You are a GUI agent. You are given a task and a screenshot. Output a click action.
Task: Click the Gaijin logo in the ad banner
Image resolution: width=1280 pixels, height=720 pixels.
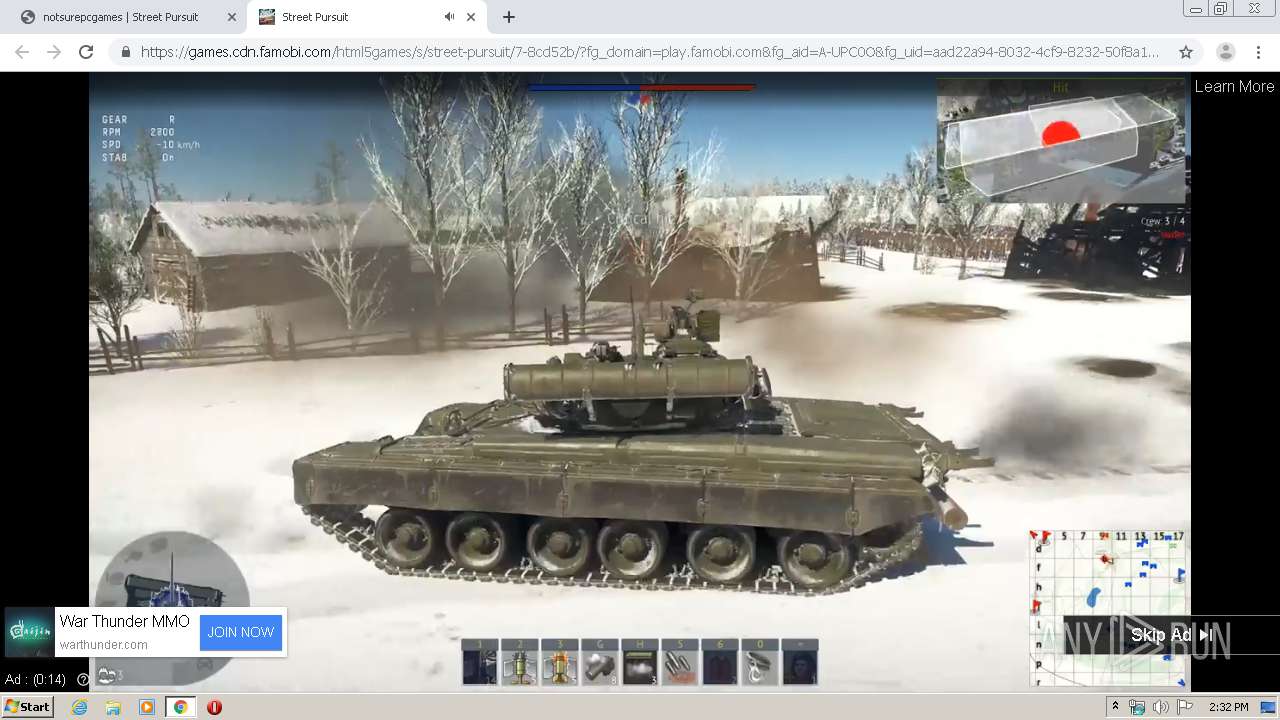point(29,632)
